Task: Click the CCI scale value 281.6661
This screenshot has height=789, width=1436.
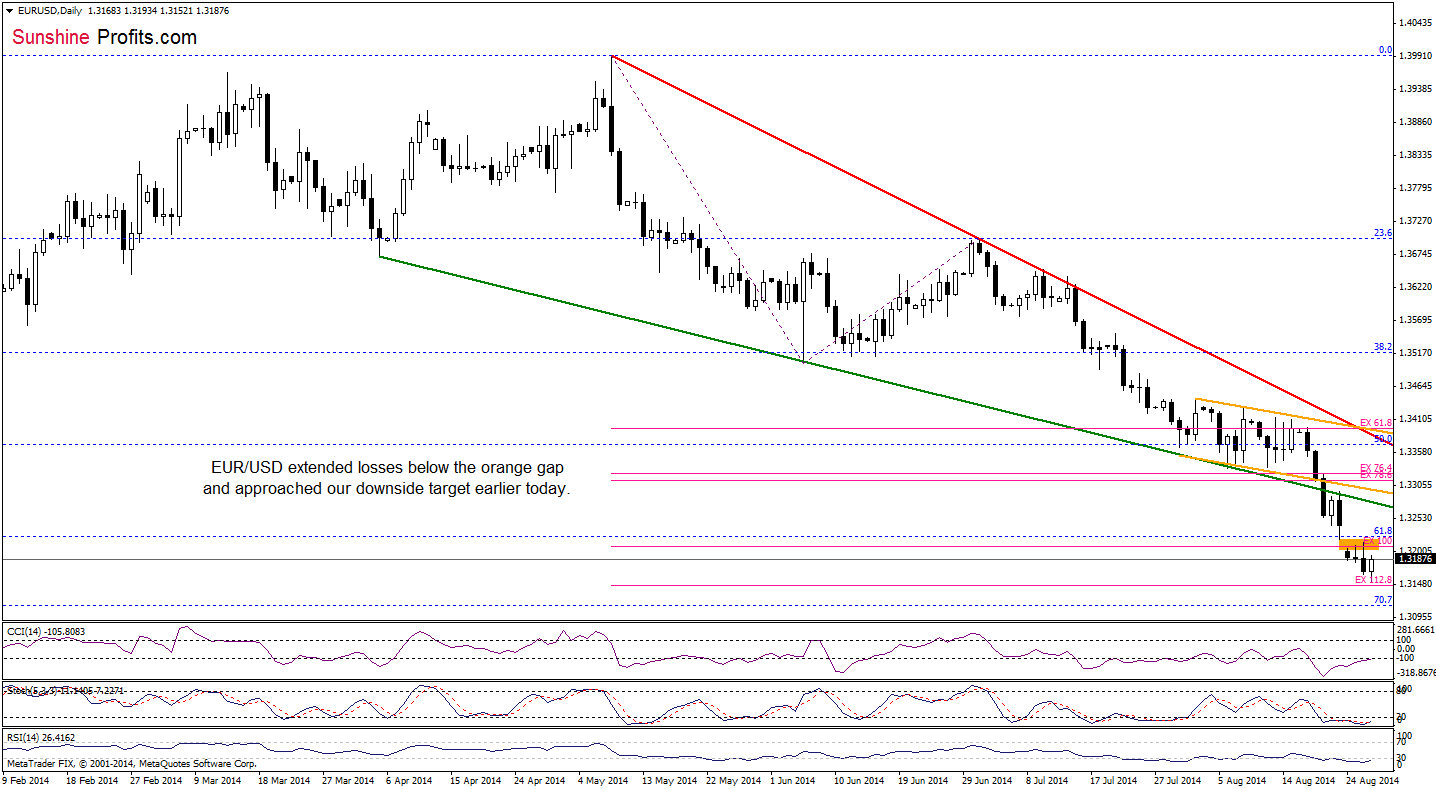Action: [1416, 629]
